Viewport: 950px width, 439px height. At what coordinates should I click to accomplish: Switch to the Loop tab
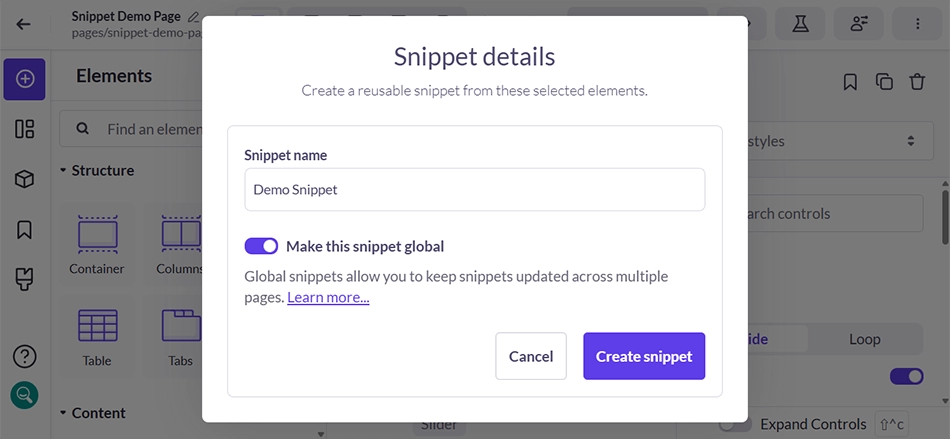tap(864, 339)
